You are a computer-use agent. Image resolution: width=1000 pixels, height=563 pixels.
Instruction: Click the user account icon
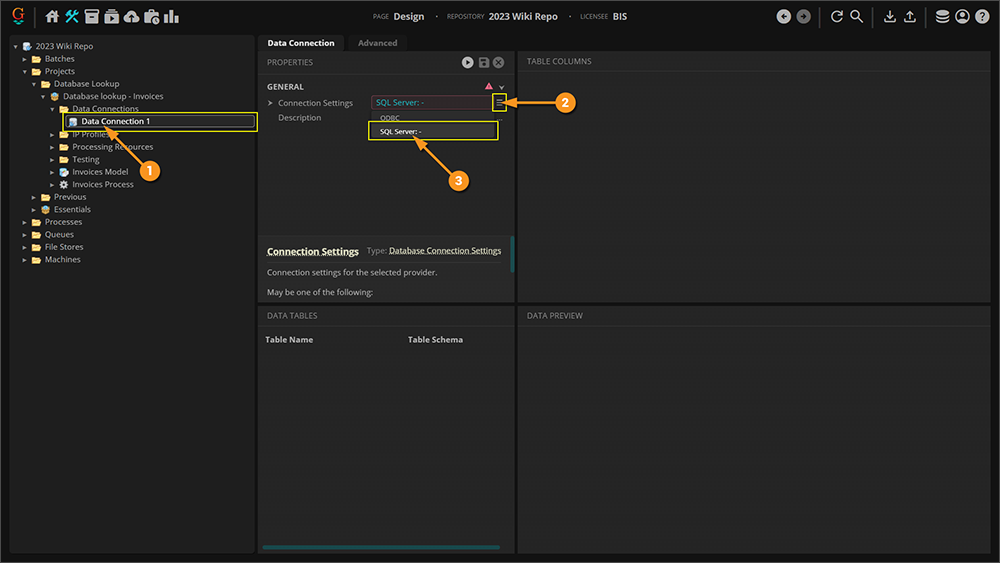click(x=962, y=17)
